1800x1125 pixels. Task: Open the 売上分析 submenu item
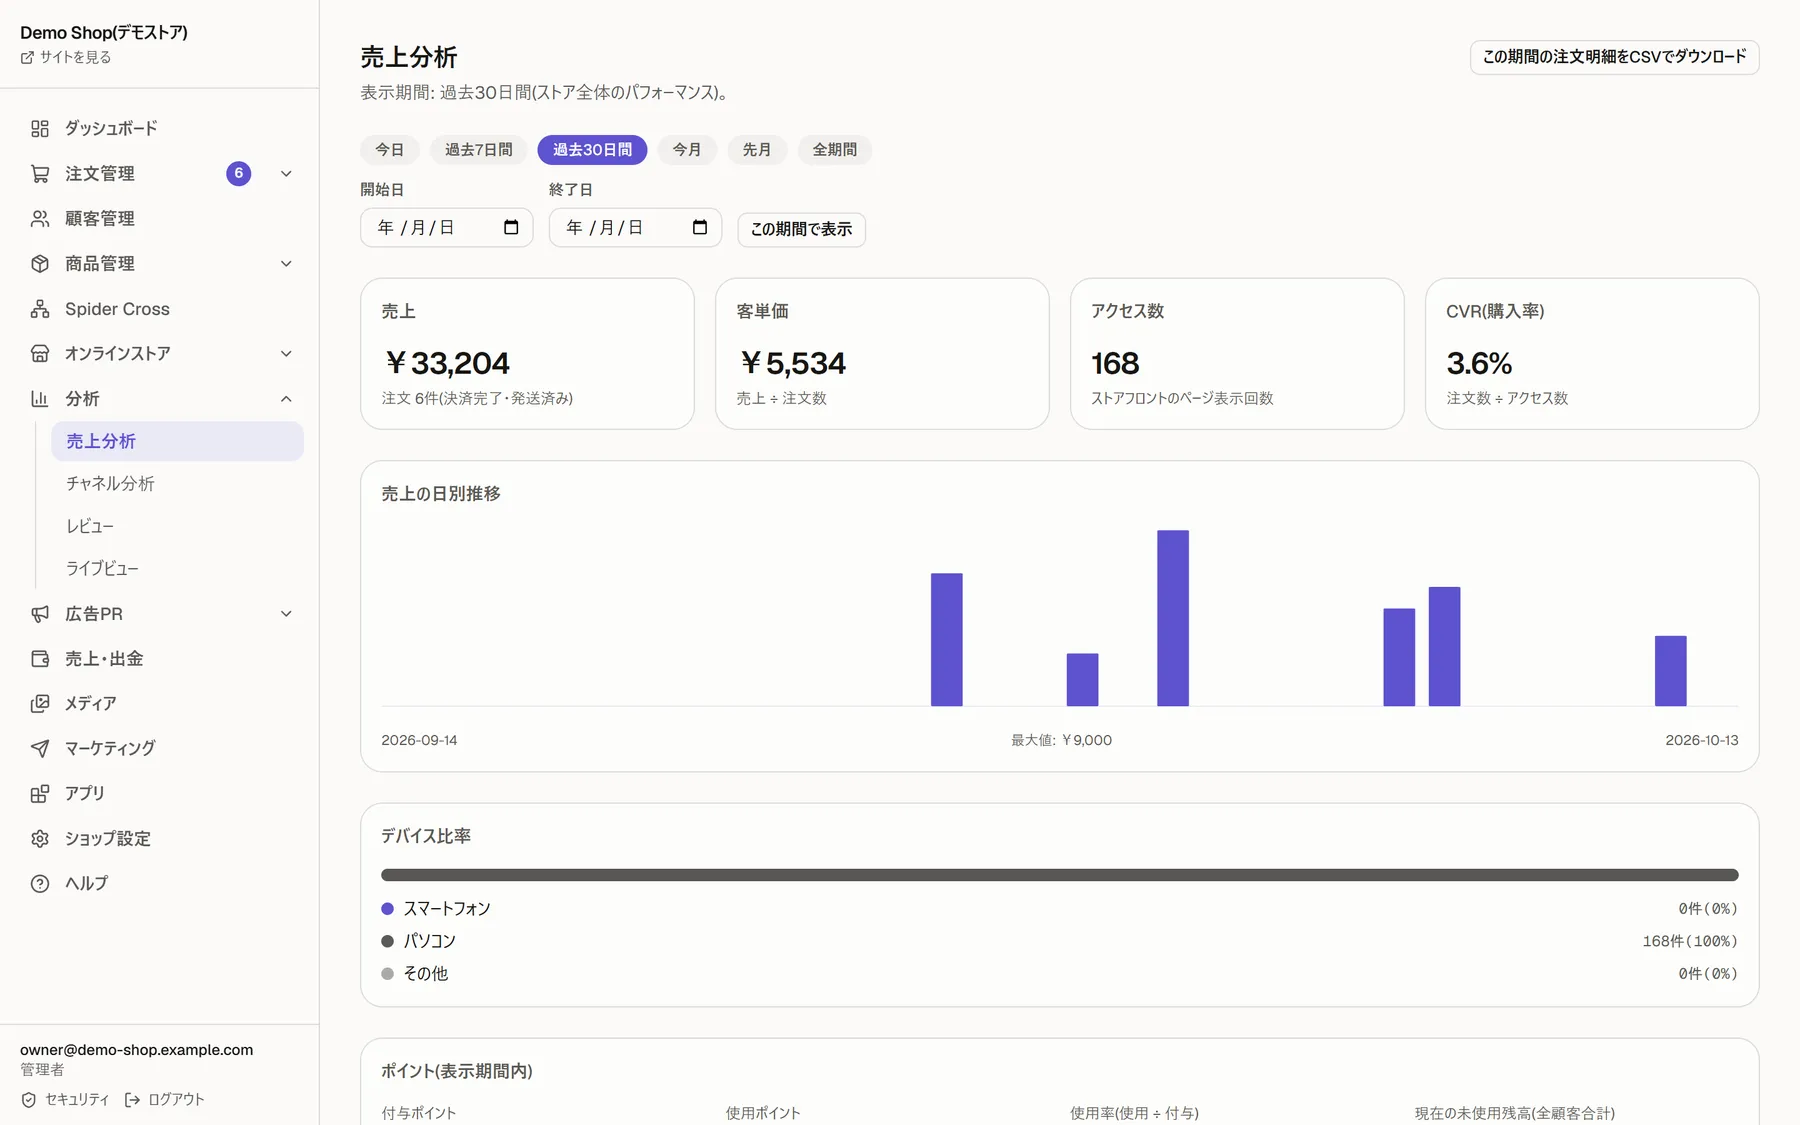[x=177, y=442]
